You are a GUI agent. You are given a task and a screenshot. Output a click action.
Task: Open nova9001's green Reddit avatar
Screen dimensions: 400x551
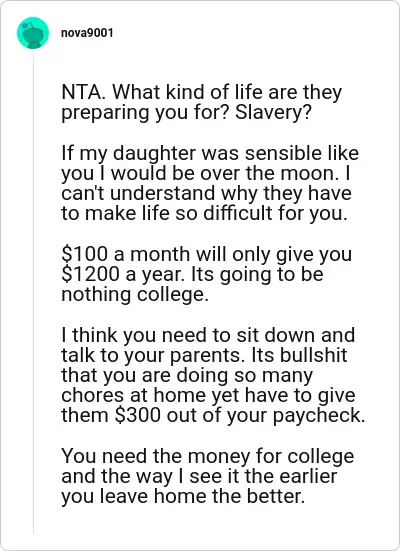tap(33, 33)
